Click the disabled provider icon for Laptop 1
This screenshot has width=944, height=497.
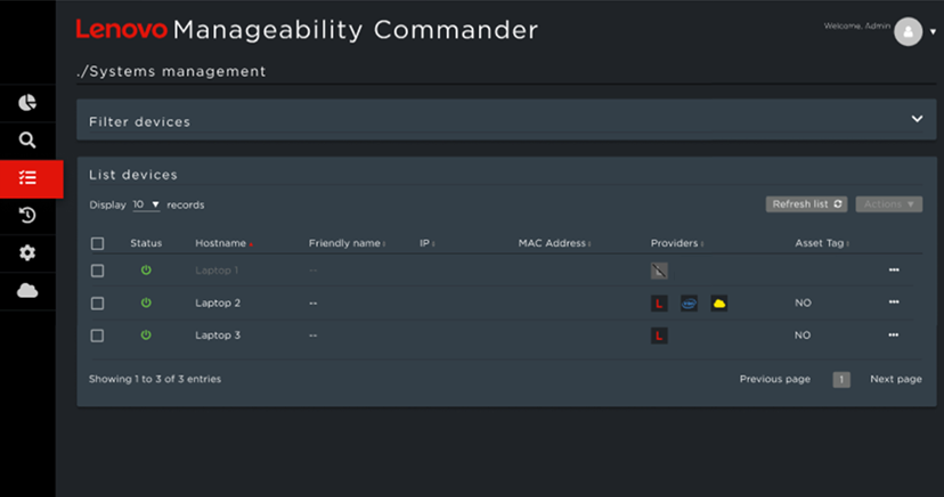click(x=659, y=271)
